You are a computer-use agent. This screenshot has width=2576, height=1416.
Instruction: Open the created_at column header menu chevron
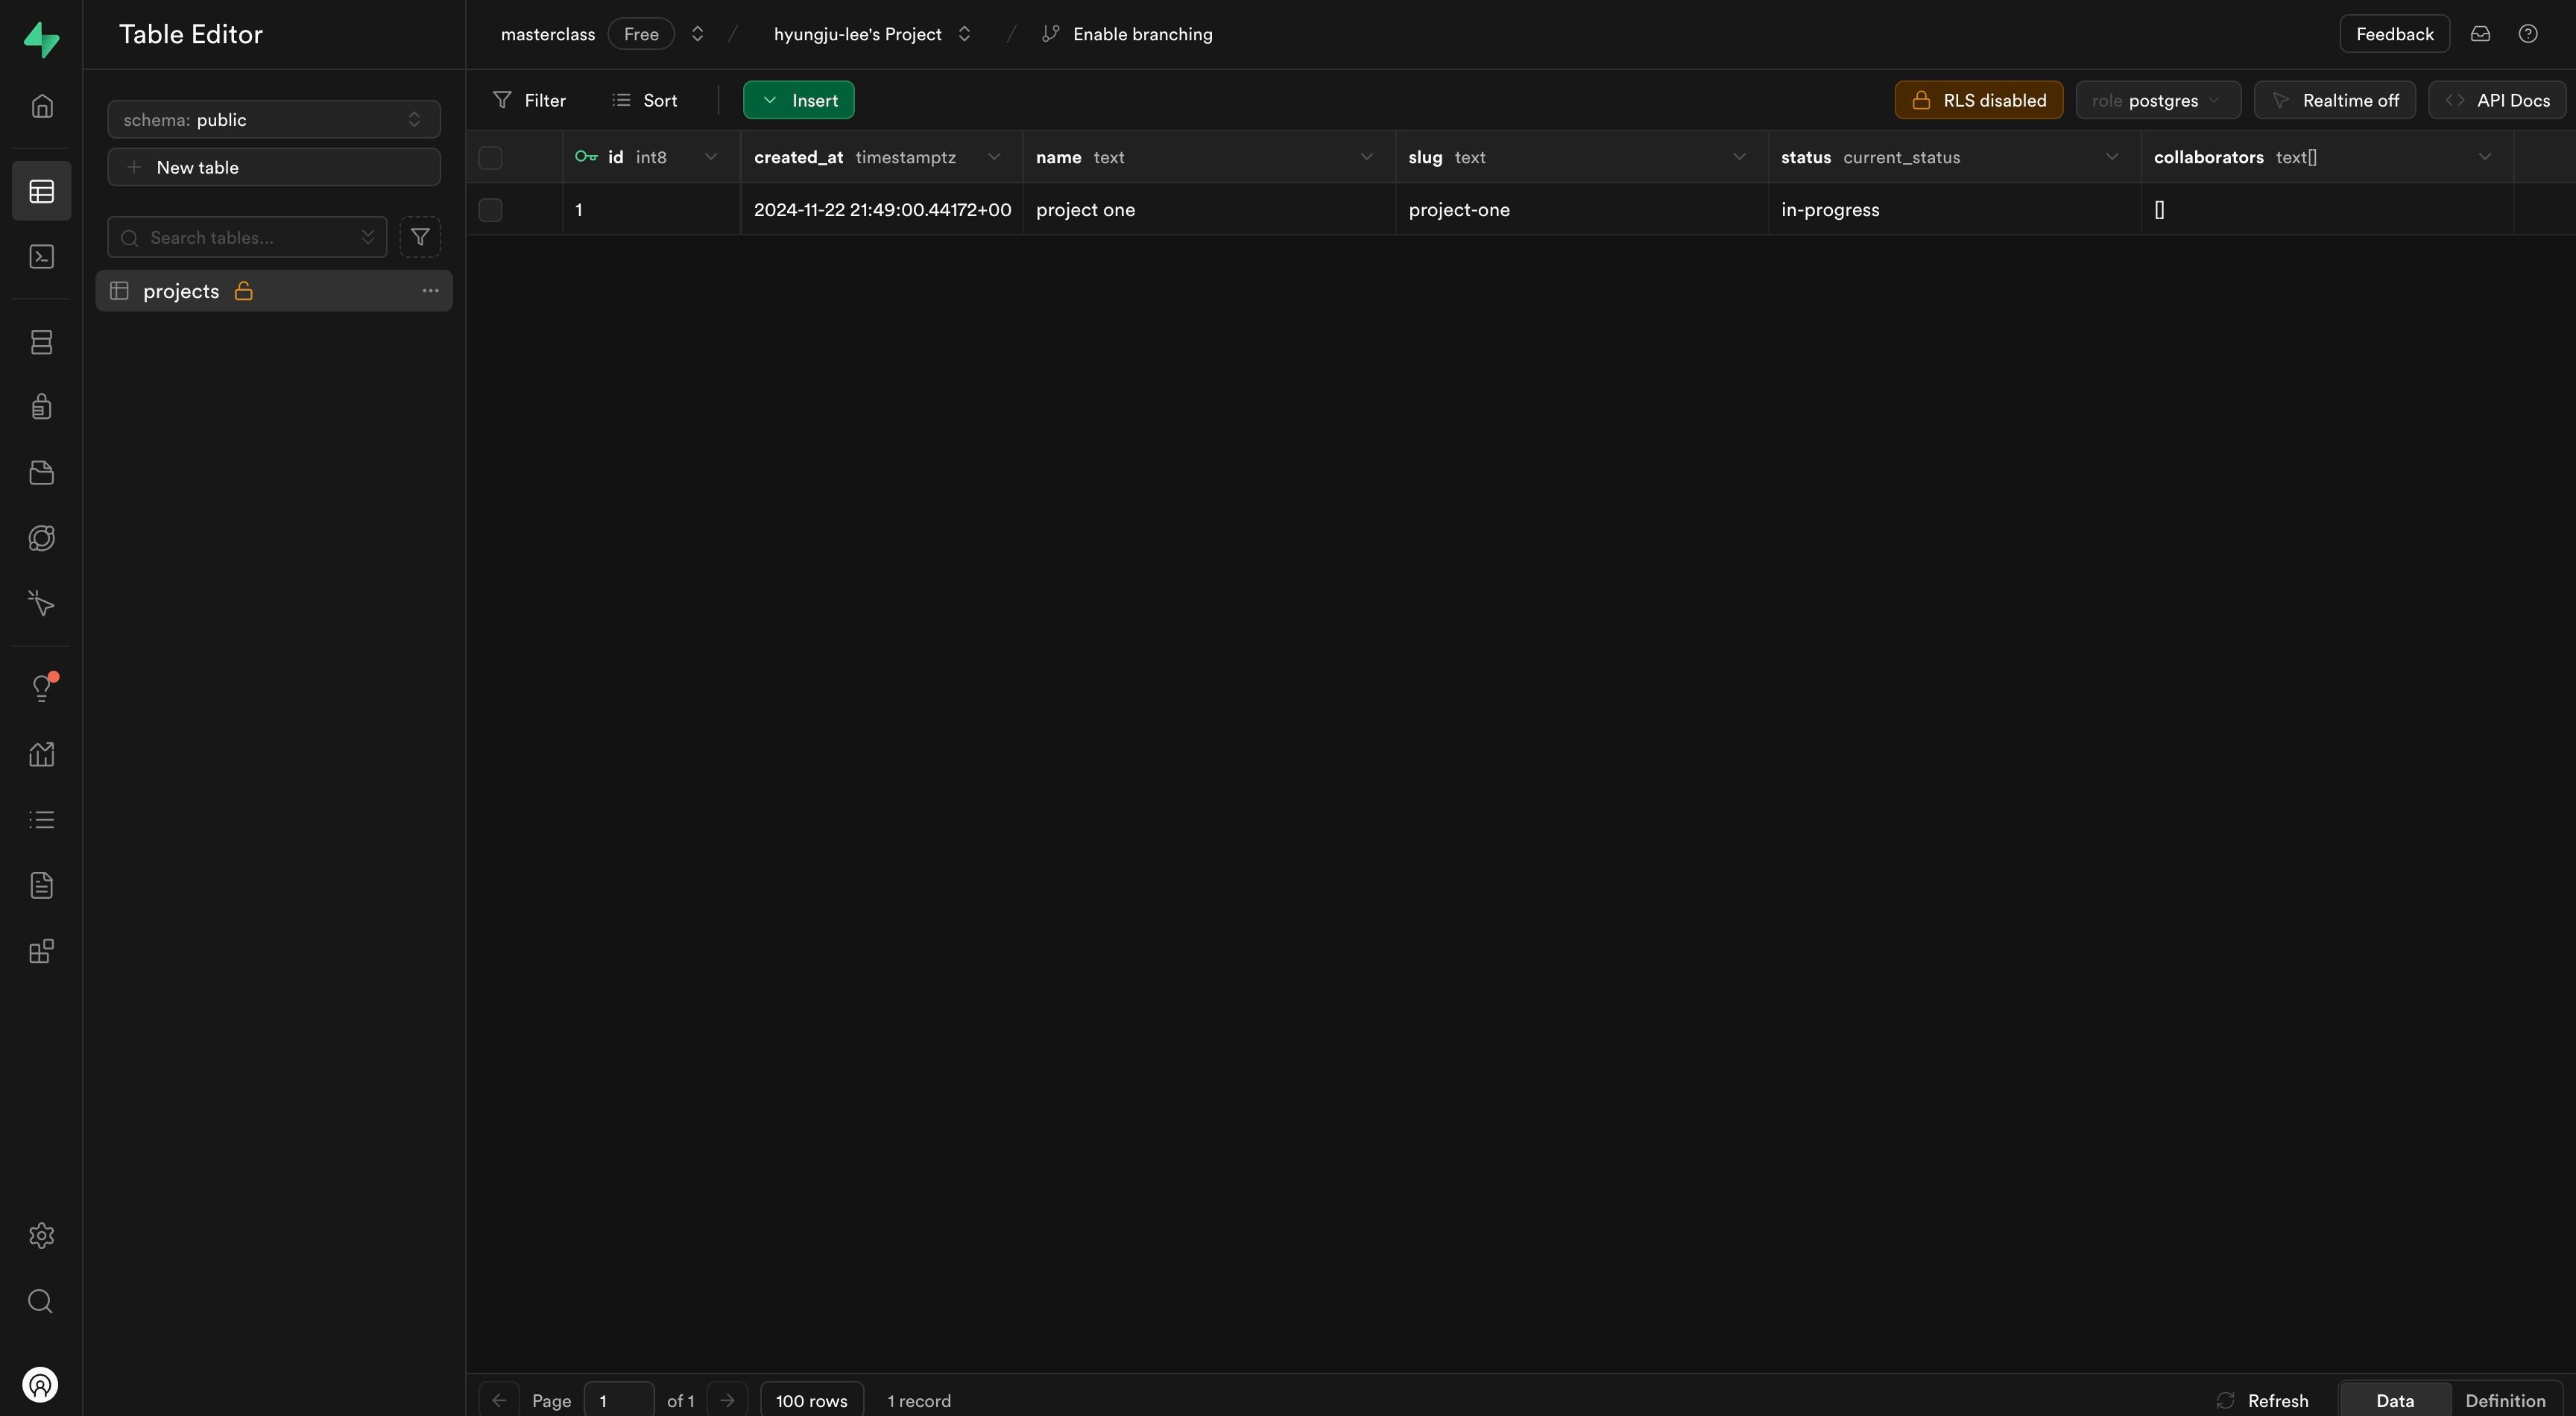(994, 157)
